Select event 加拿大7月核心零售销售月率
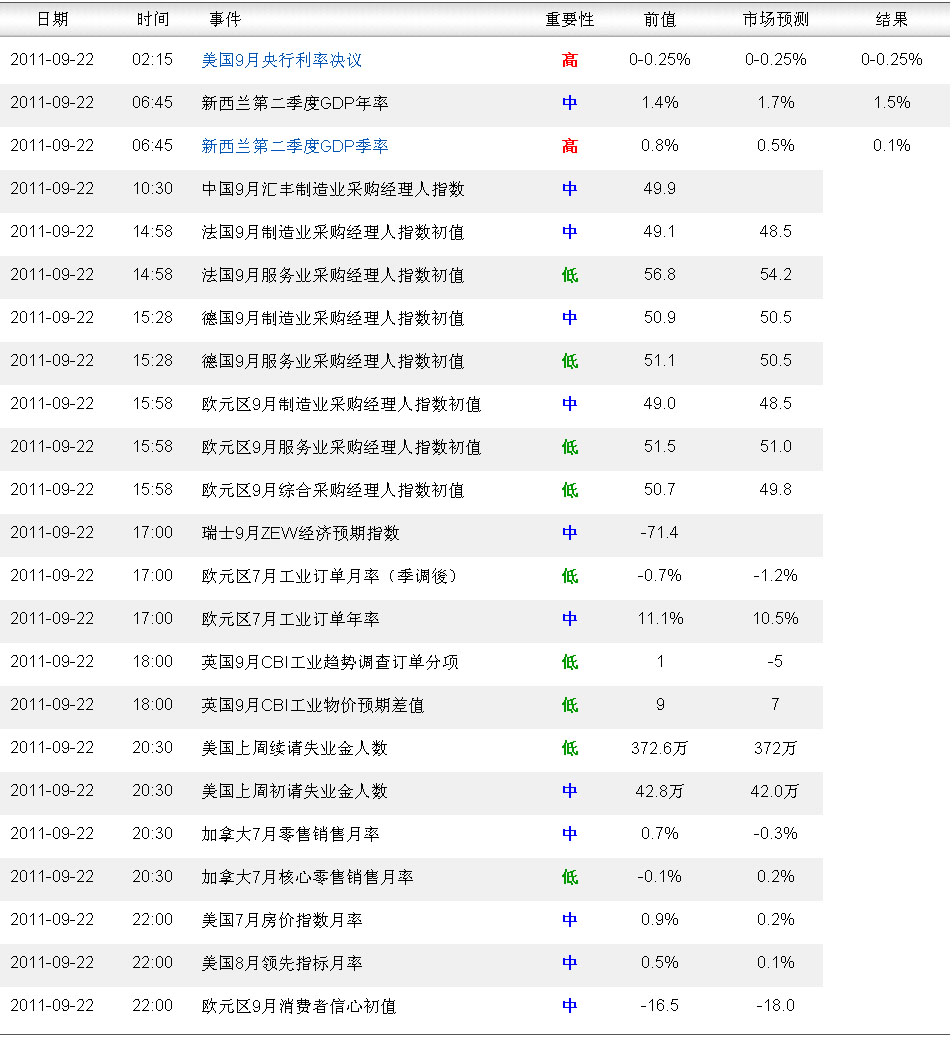Image resolution: width=952 pixels, height=1042 pixels. coord(308,877)
